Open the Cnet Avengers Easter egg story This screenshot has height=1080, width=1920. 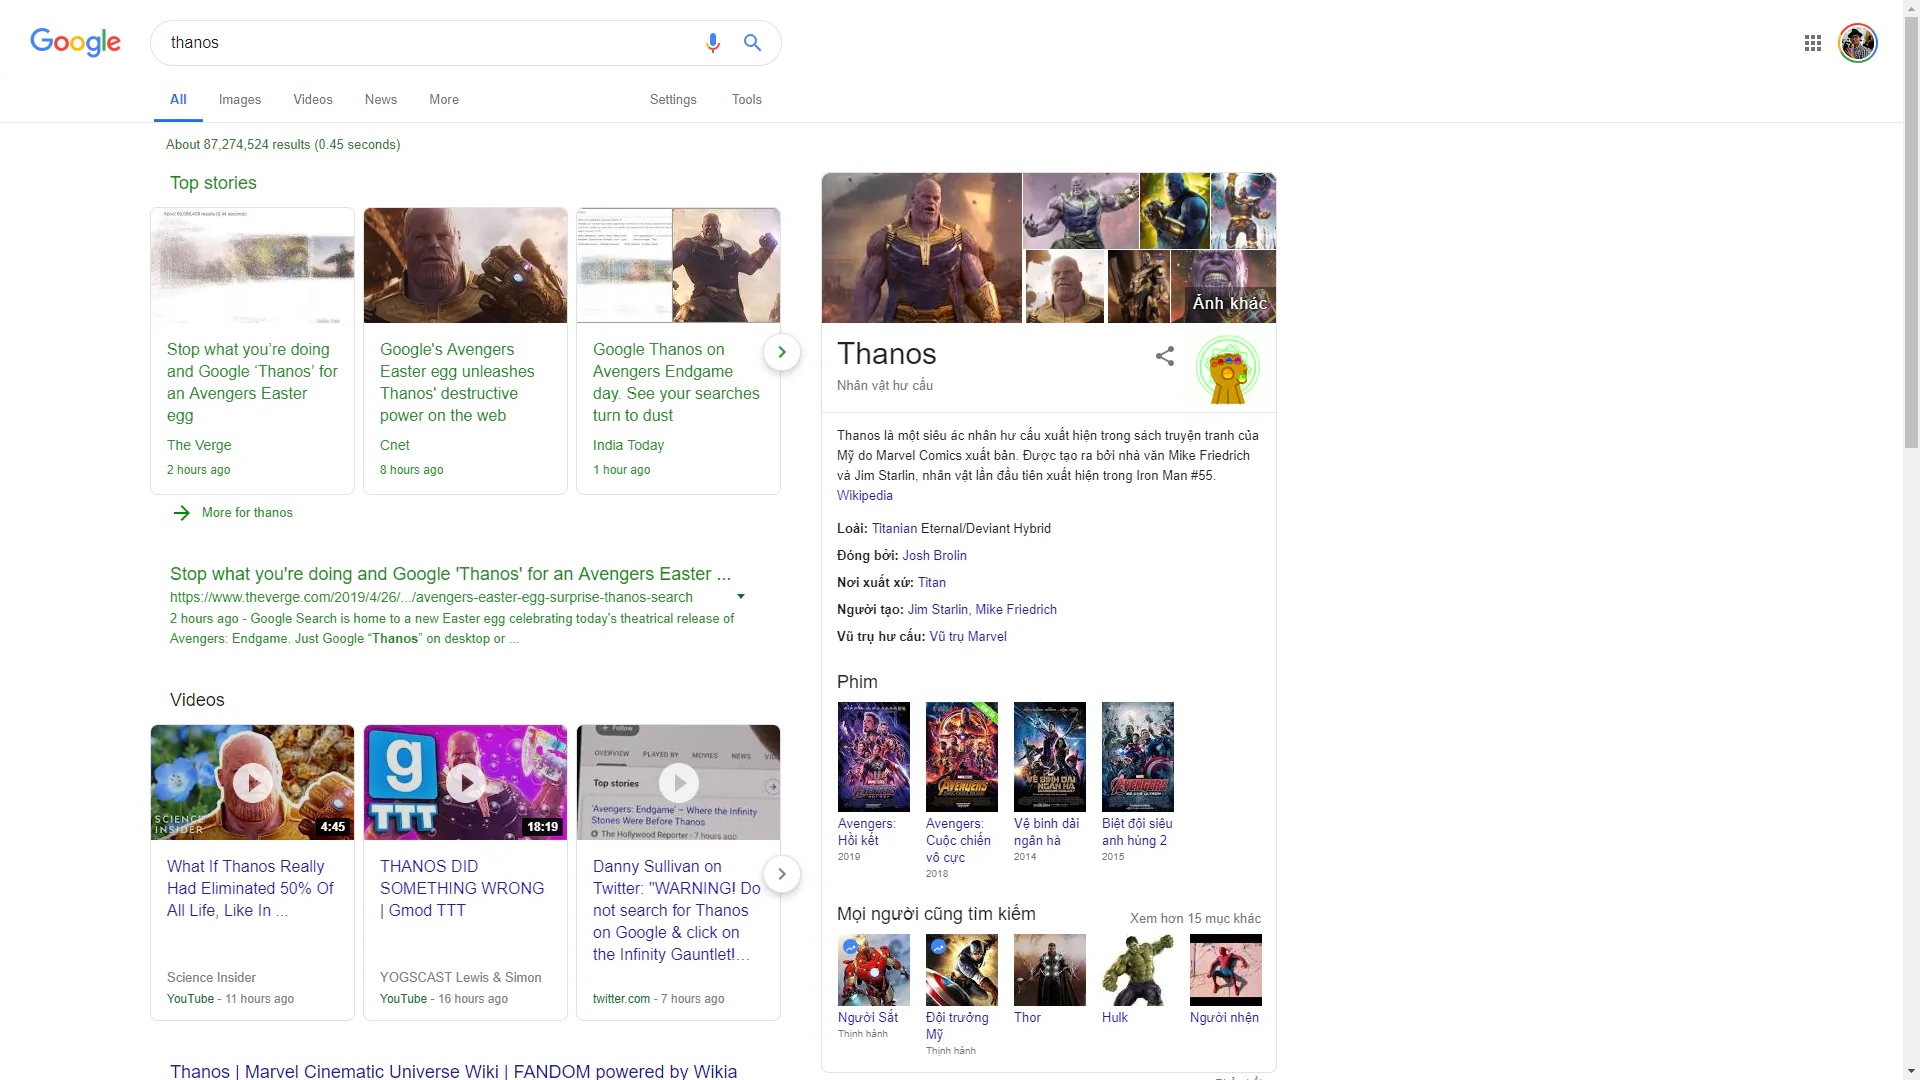point(465,351)
